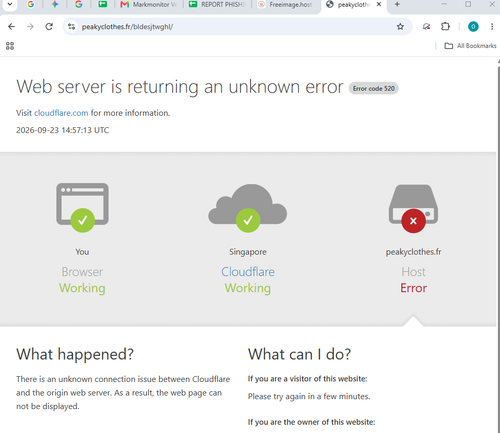
Task: Open the apps grid shortcut in bookmarks bar
Action: pyautogui.click(x=10, y=46)
